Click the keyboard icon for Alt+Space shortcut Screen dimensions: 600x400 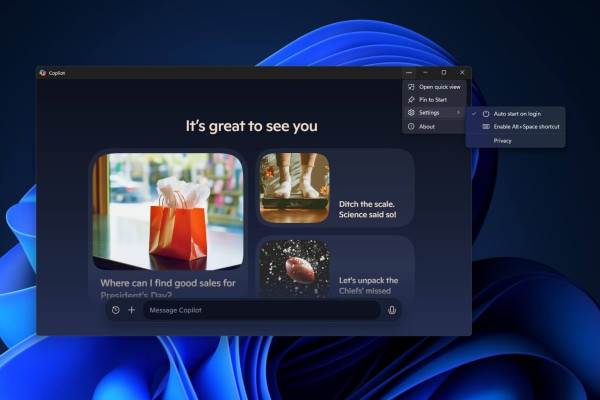tap(486, 127)
